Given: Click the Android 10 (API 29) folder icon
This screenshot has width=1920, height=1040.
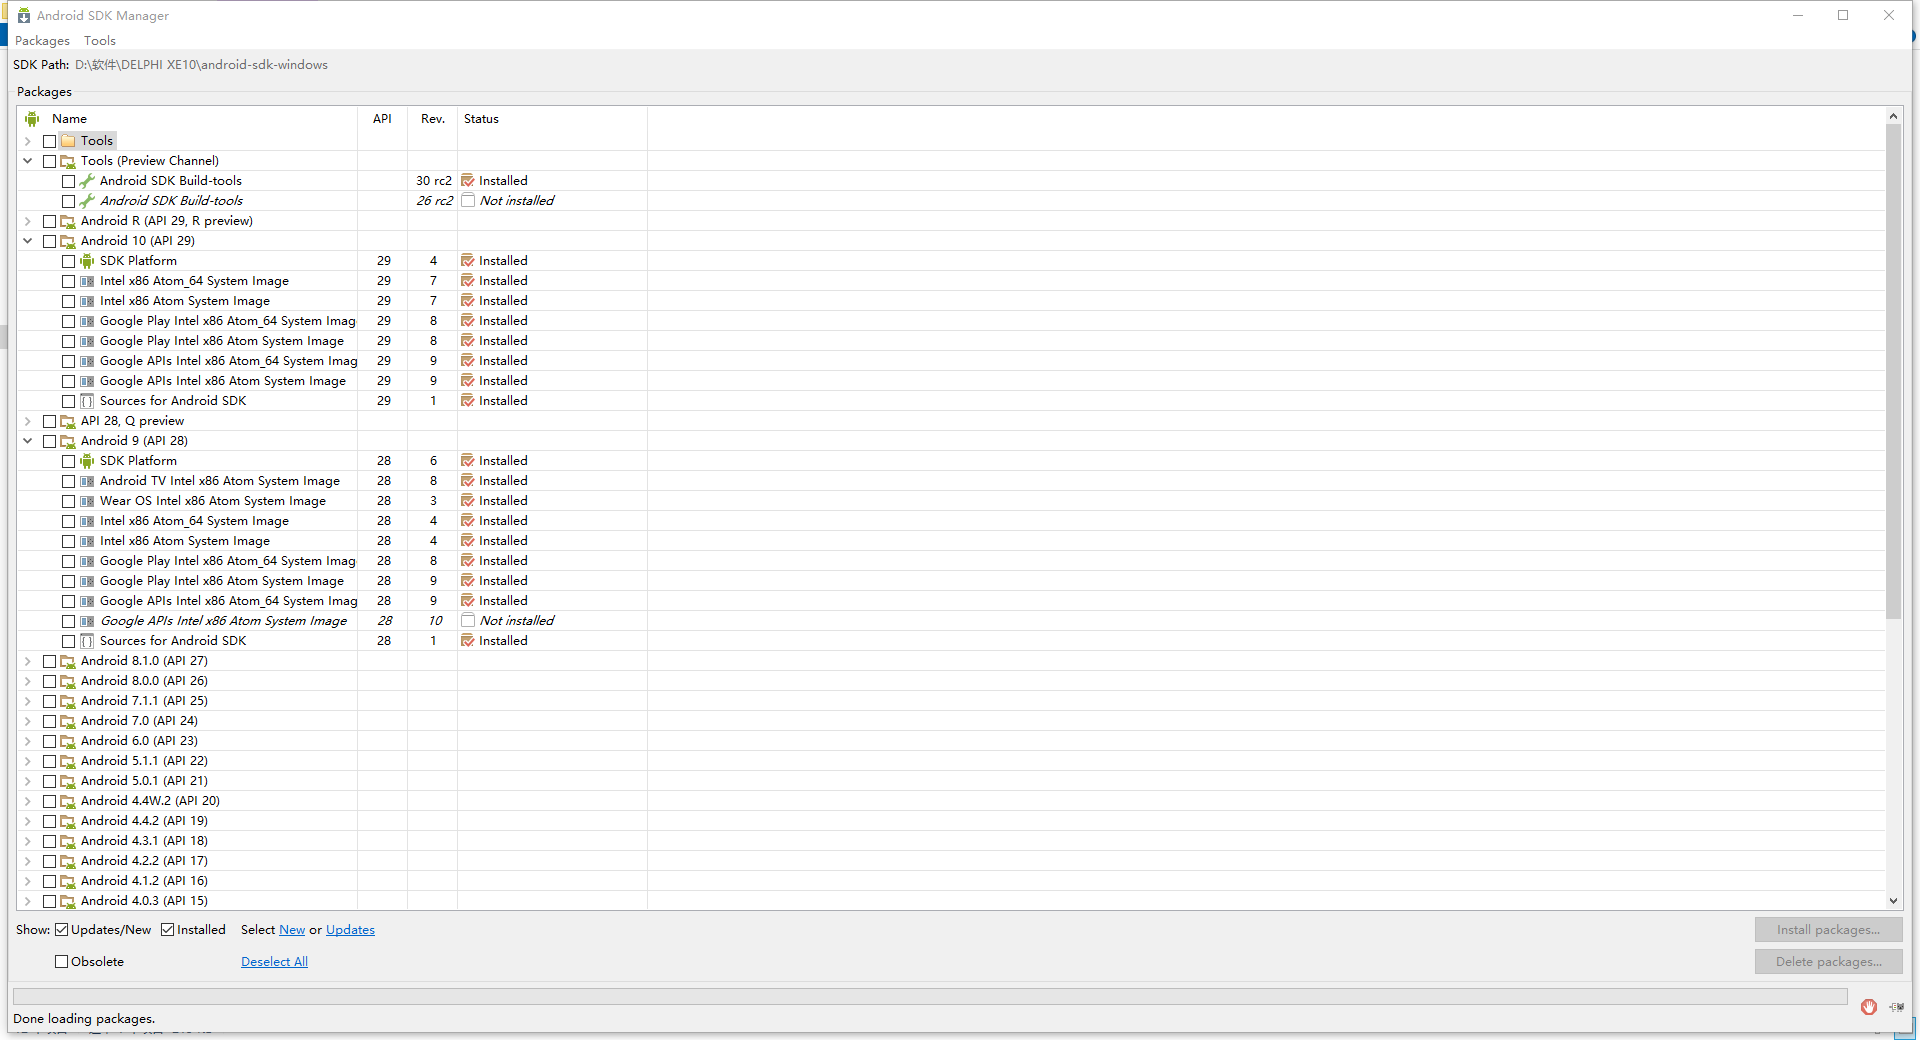Looking at the screenshot, I should (x=68, y=241).
